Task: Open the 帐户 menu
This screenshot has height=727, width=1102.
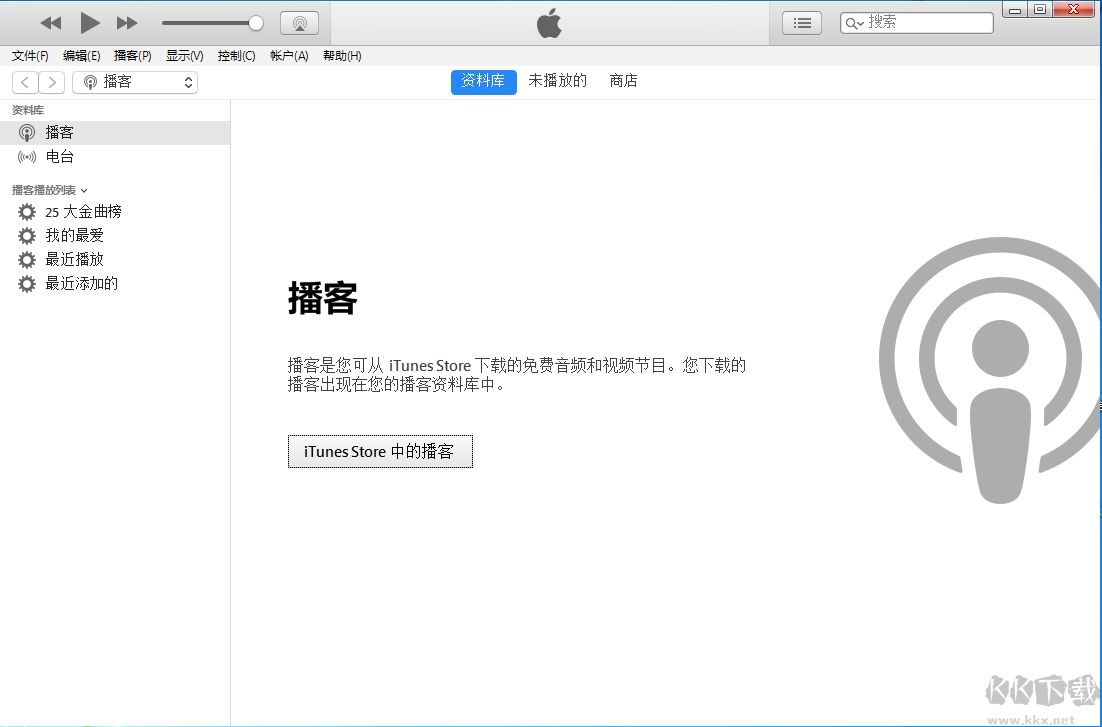Action: coord(289,56)
